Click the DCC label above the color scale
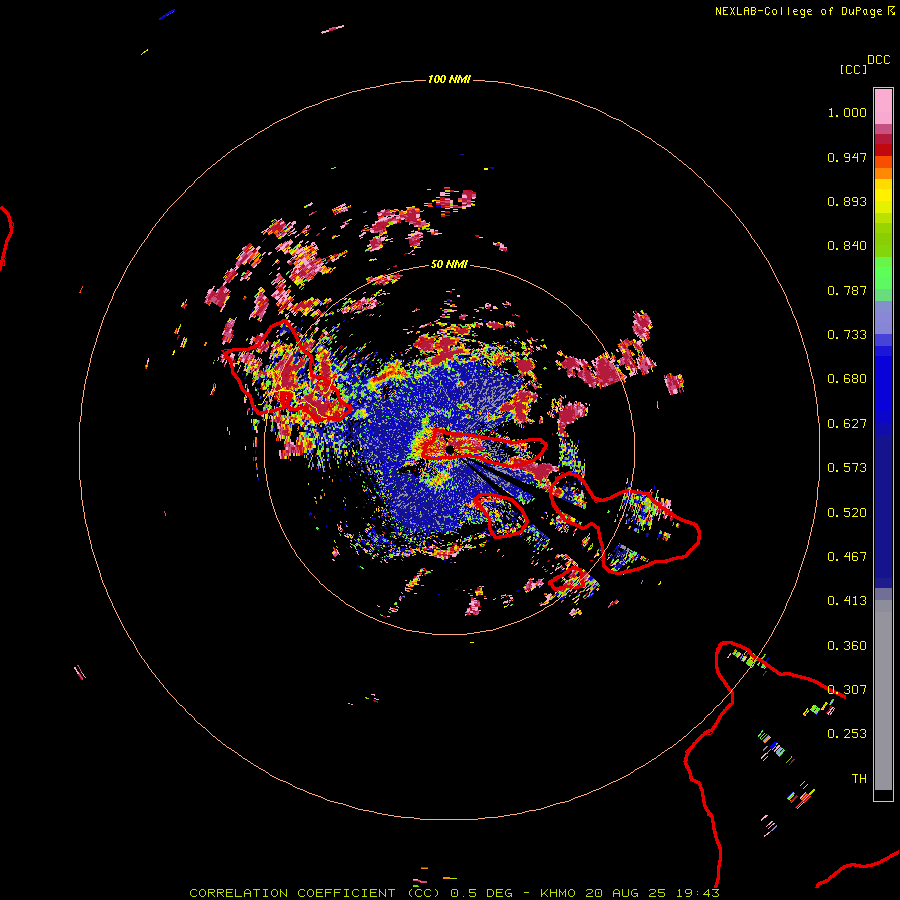Viewport: 900px width, 900px height. [879, 60]
